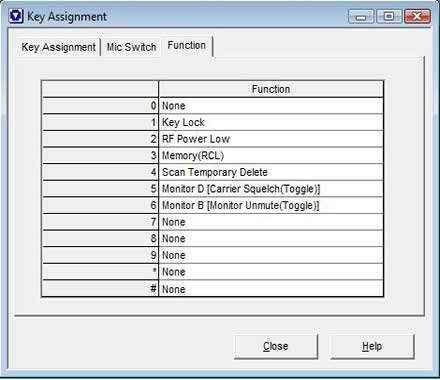This screenshot has width=440, height=380.
Task: Click the Close button
Action: [276, 346]
